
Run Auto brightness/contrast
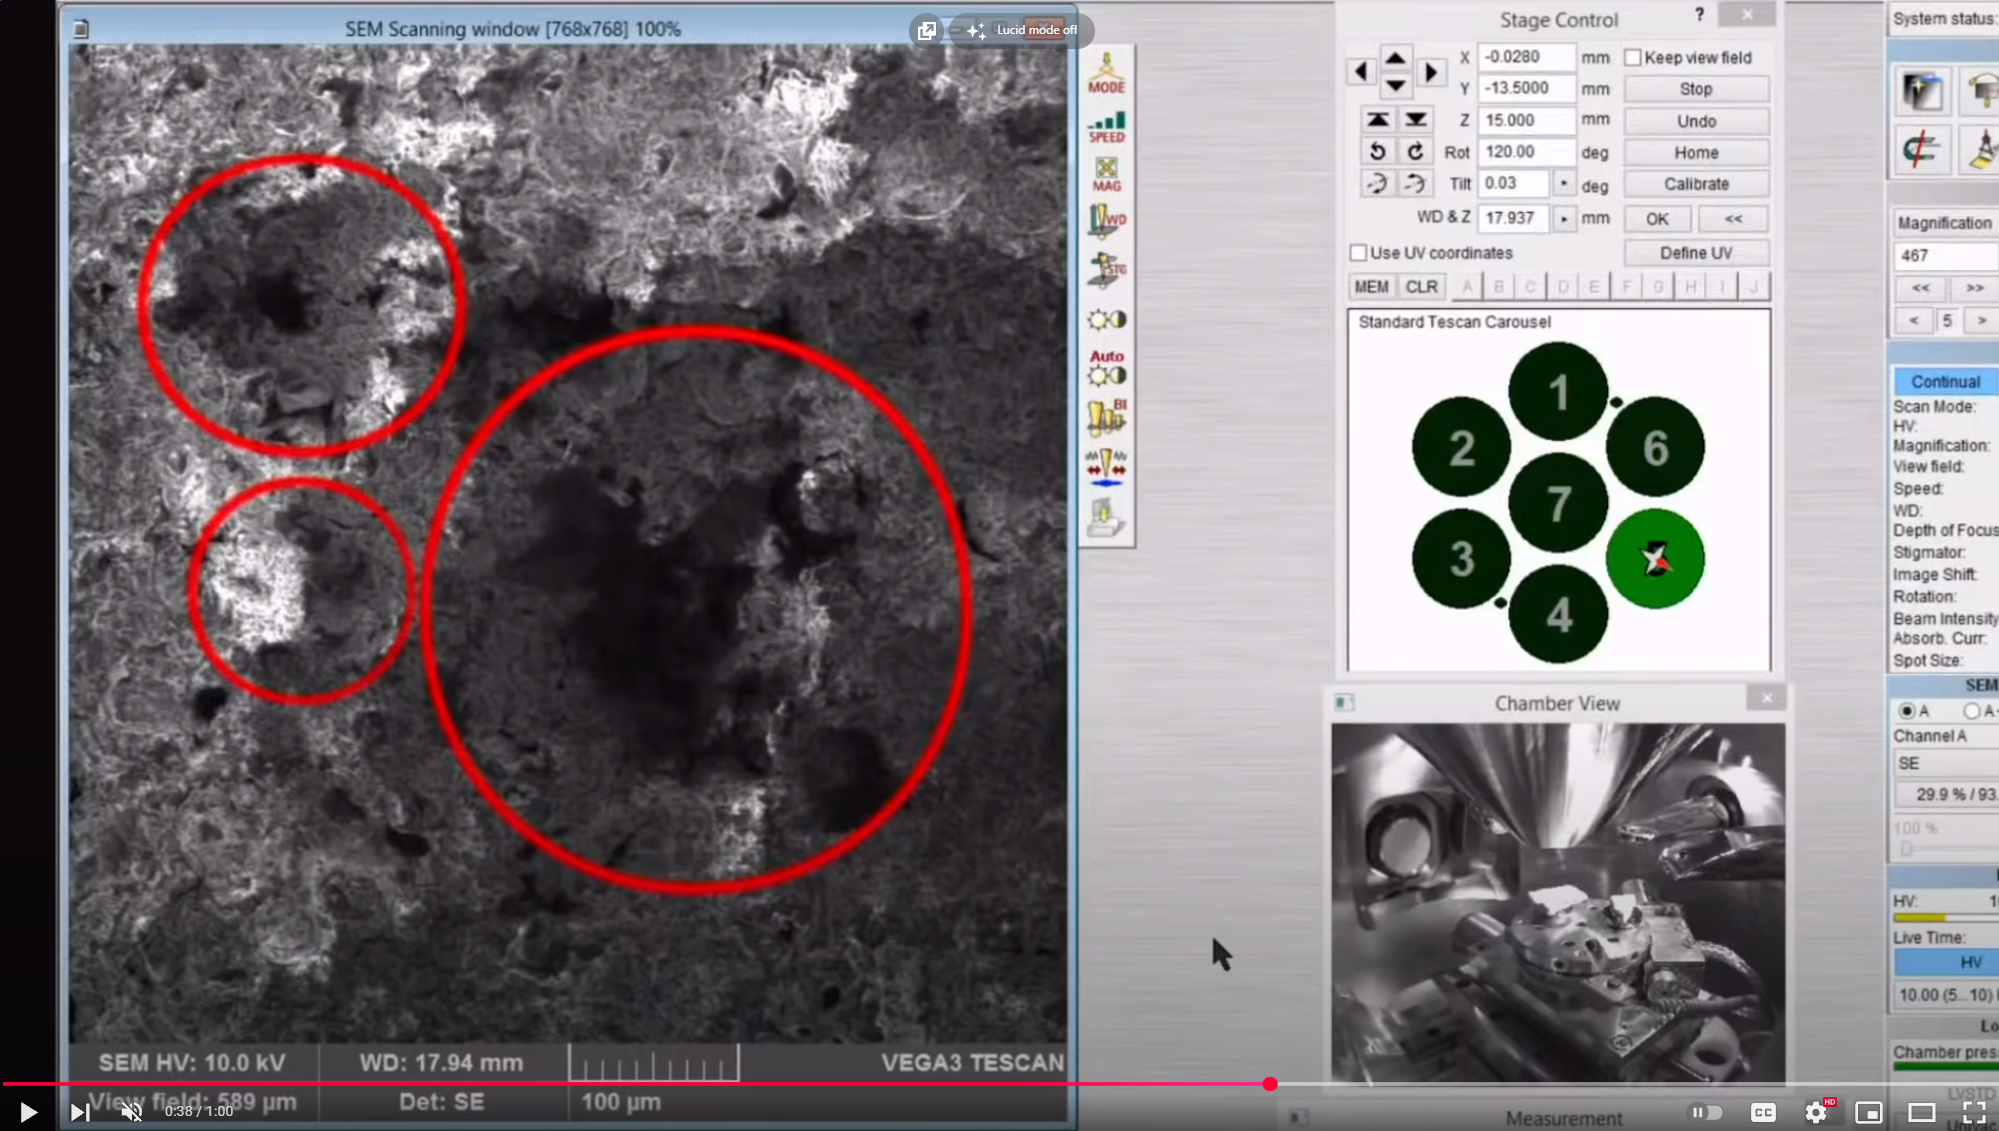[1106, 368]
